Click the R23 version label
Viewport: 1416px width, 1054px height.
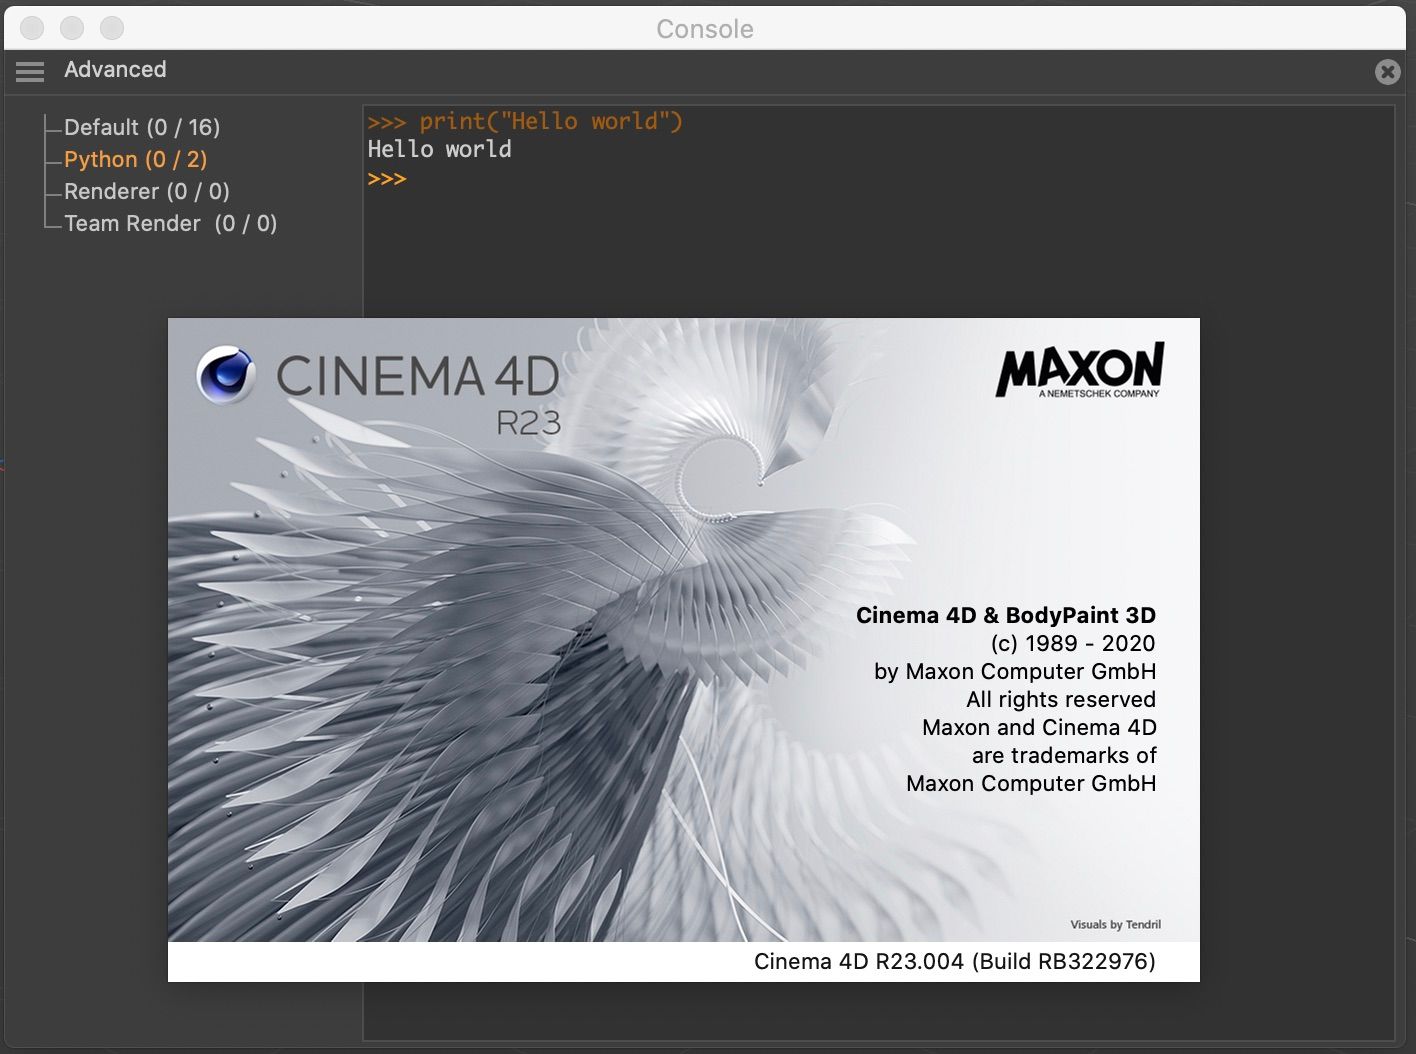tap(528, 424)
